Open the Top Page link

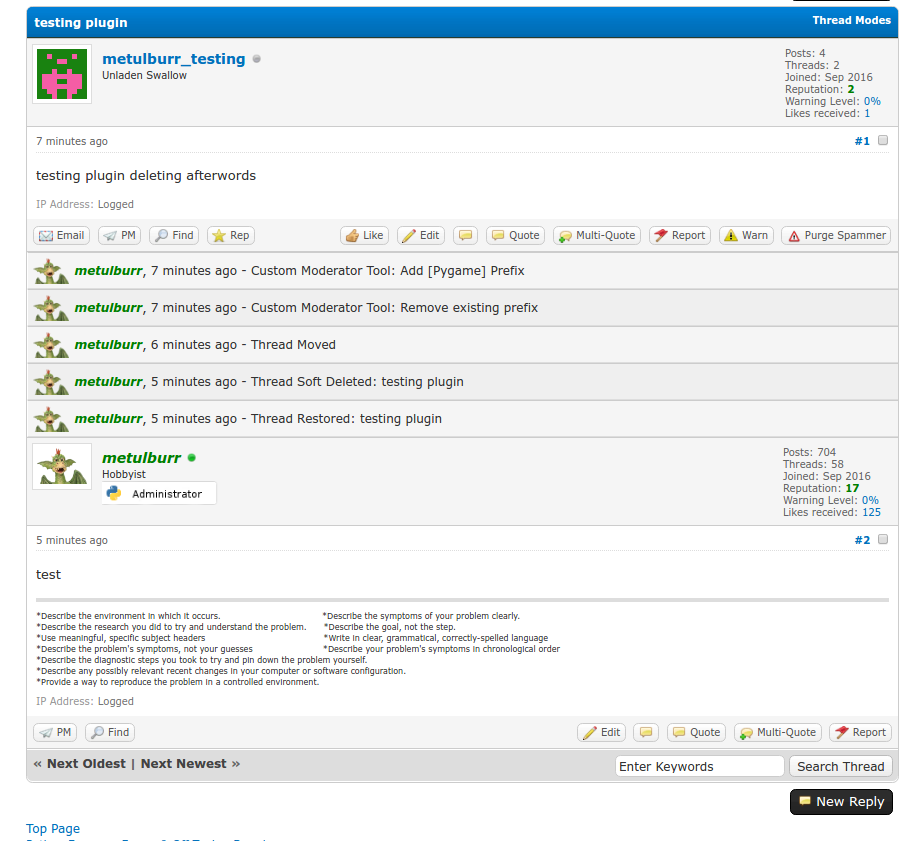point(53,829)
